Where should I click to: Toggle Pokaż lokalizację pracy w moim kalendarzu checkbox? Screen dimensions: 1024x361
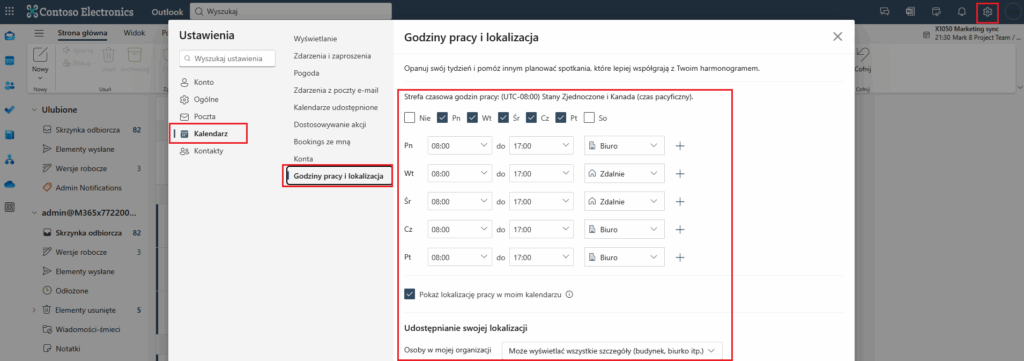coord(409,294)
